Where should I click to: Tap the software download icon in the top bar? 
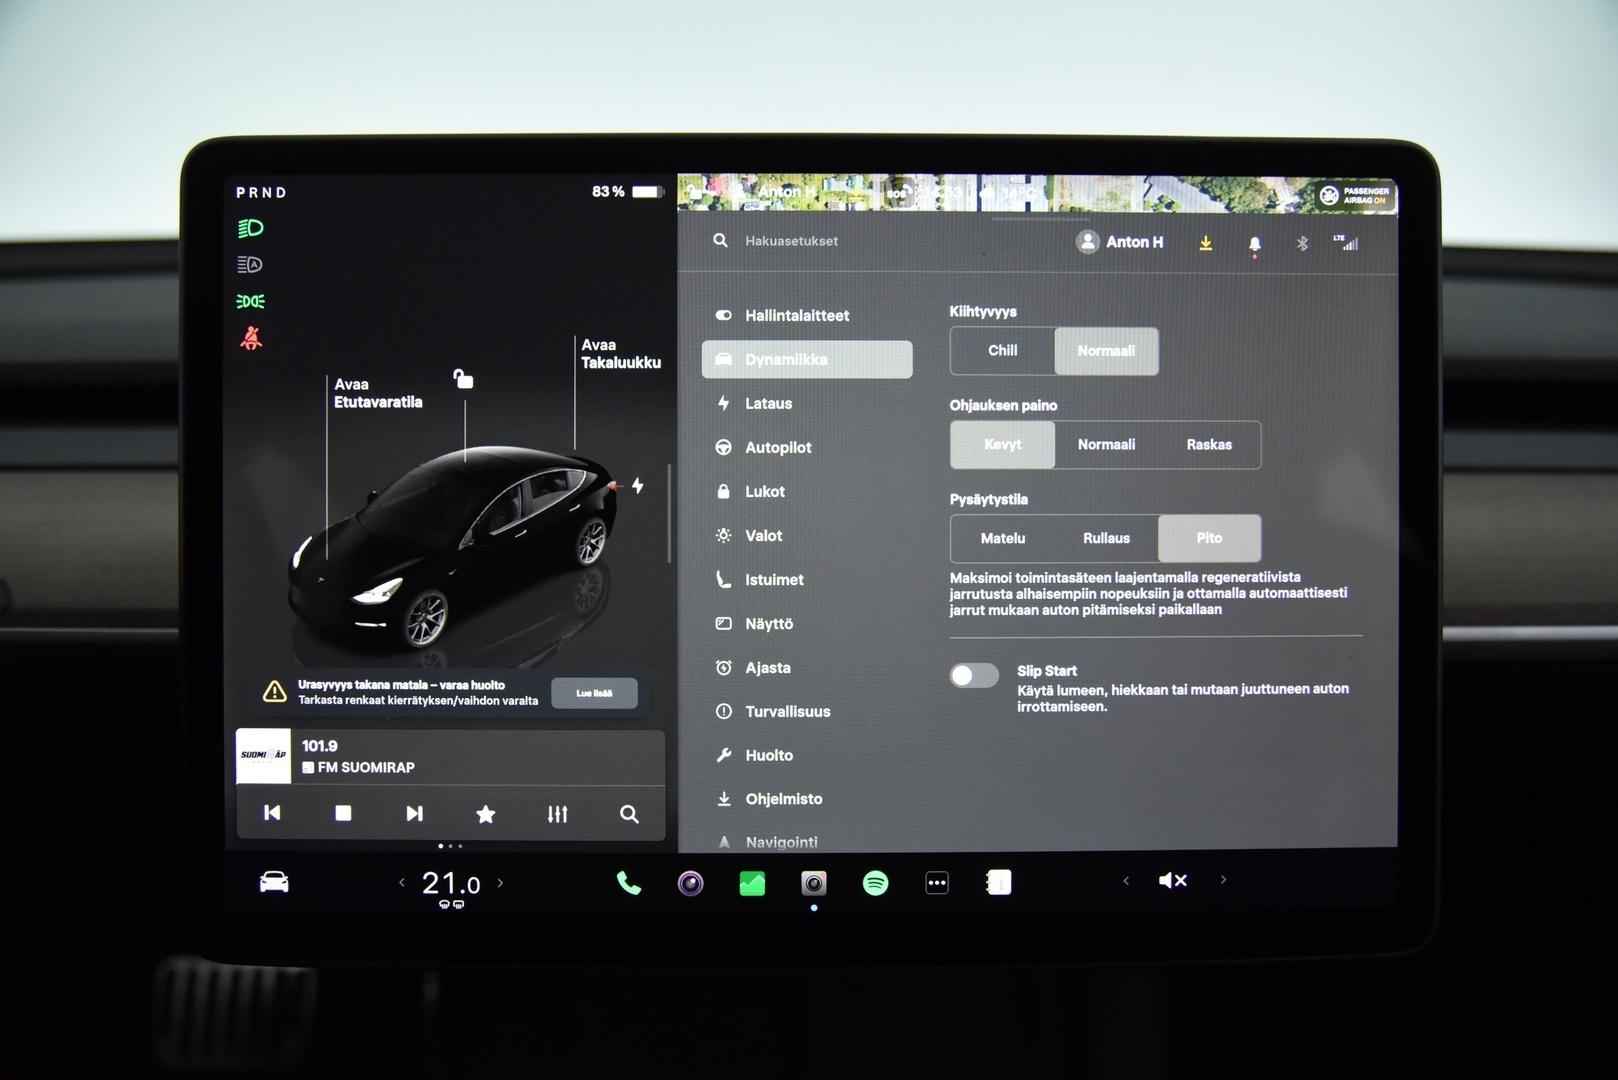[1207, 242]
